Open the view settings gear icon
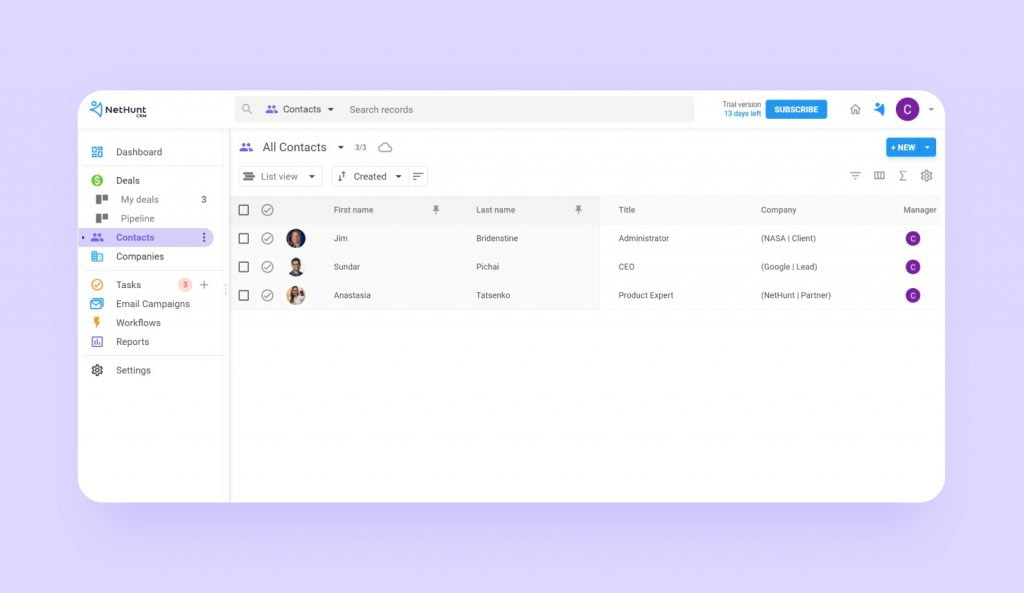 [926, 175]
